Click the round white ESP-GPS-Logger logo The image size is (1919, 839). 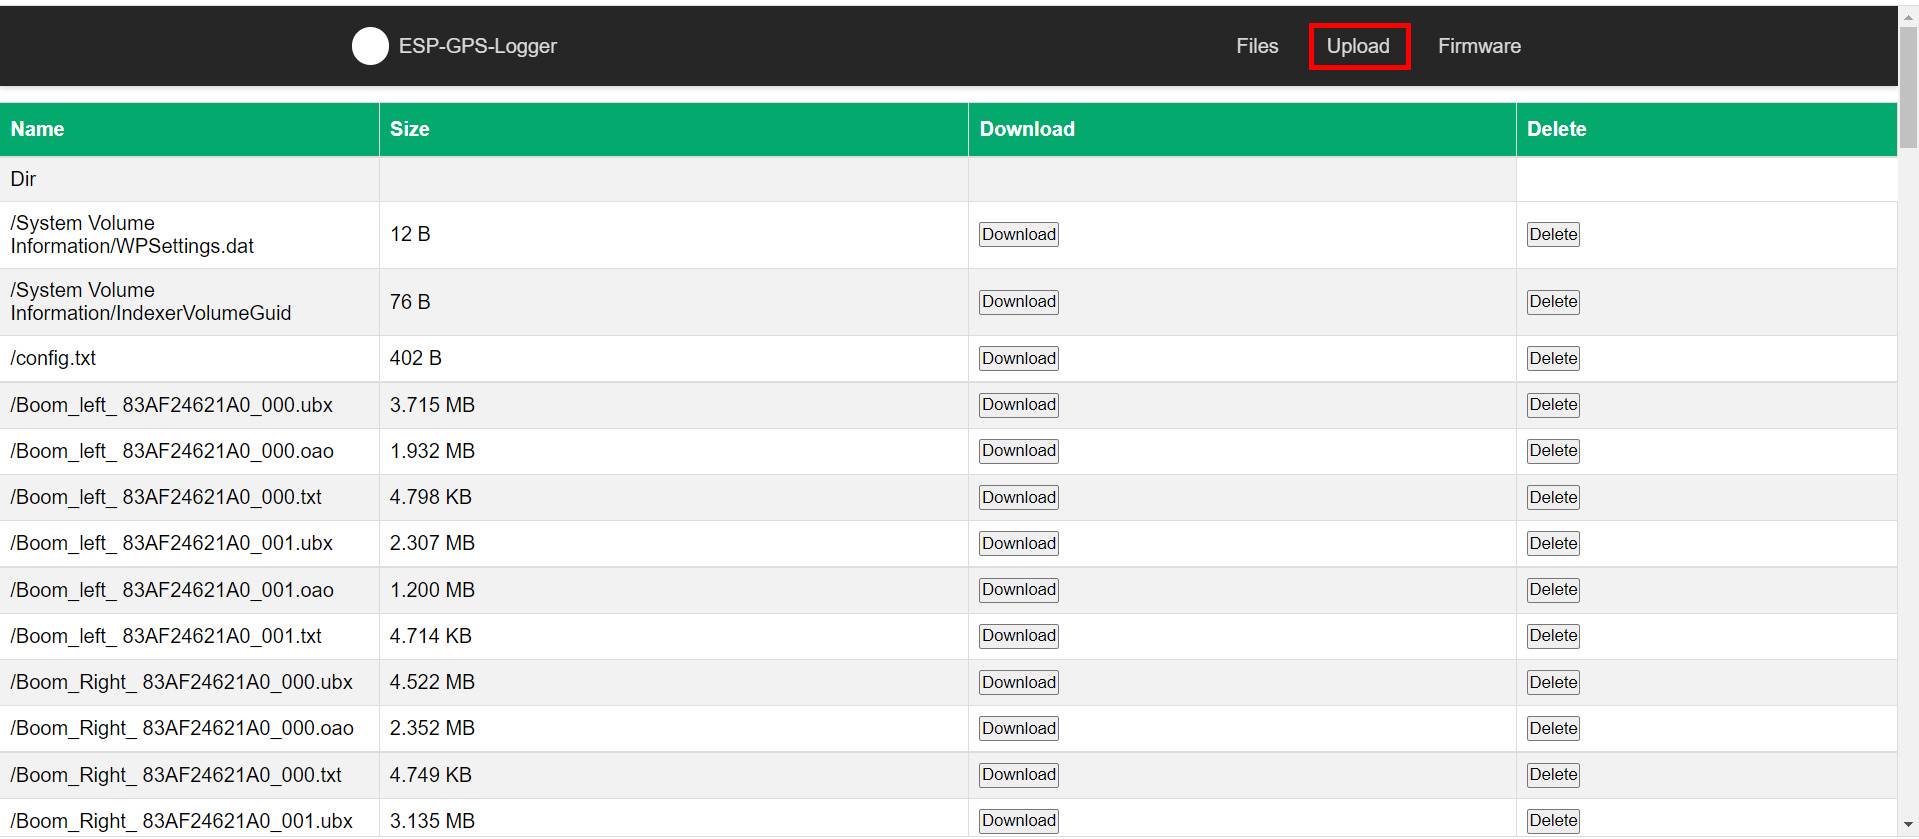point(370,46)
